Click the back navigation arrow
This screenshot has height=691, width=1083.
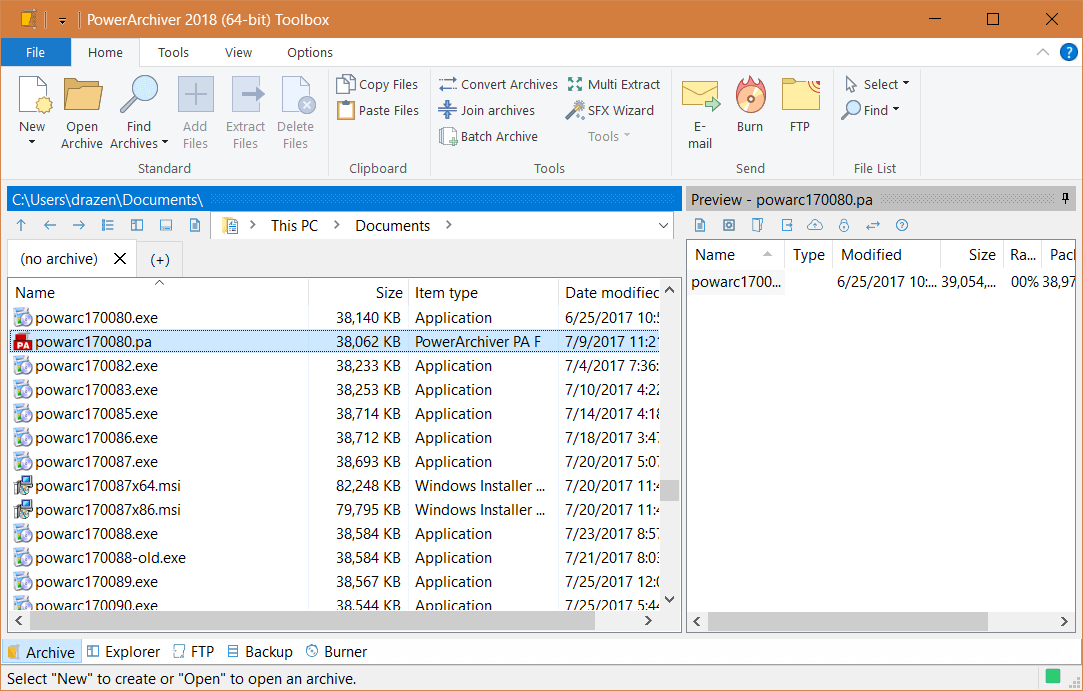[50, 225]
